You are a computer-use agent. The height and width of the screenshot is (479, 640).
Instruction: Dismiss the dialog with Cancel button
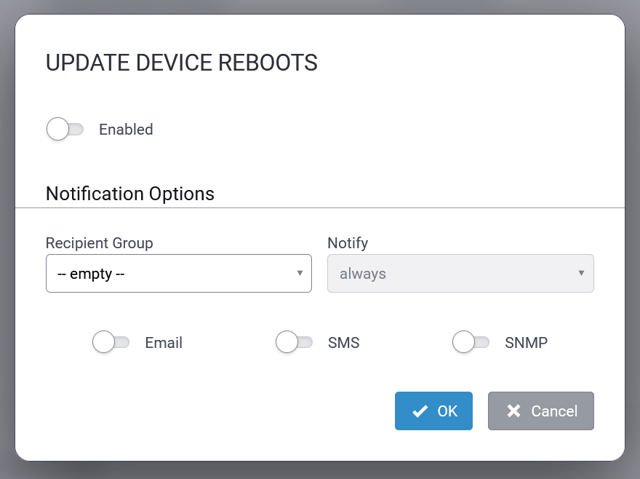pos(541,411)
